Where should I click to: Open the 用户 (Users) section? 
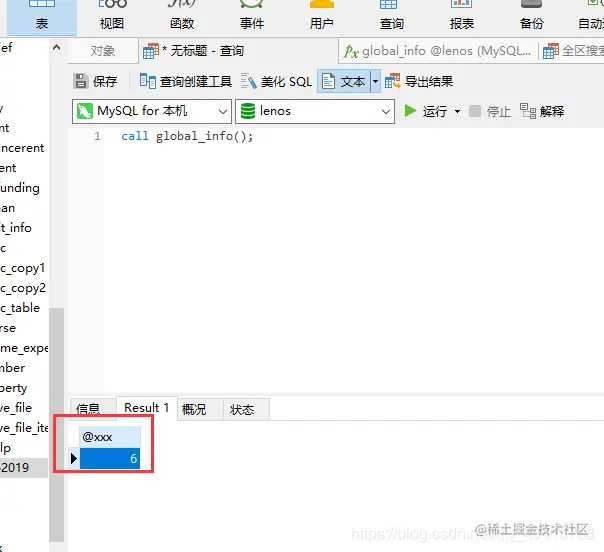coord(322,17)
